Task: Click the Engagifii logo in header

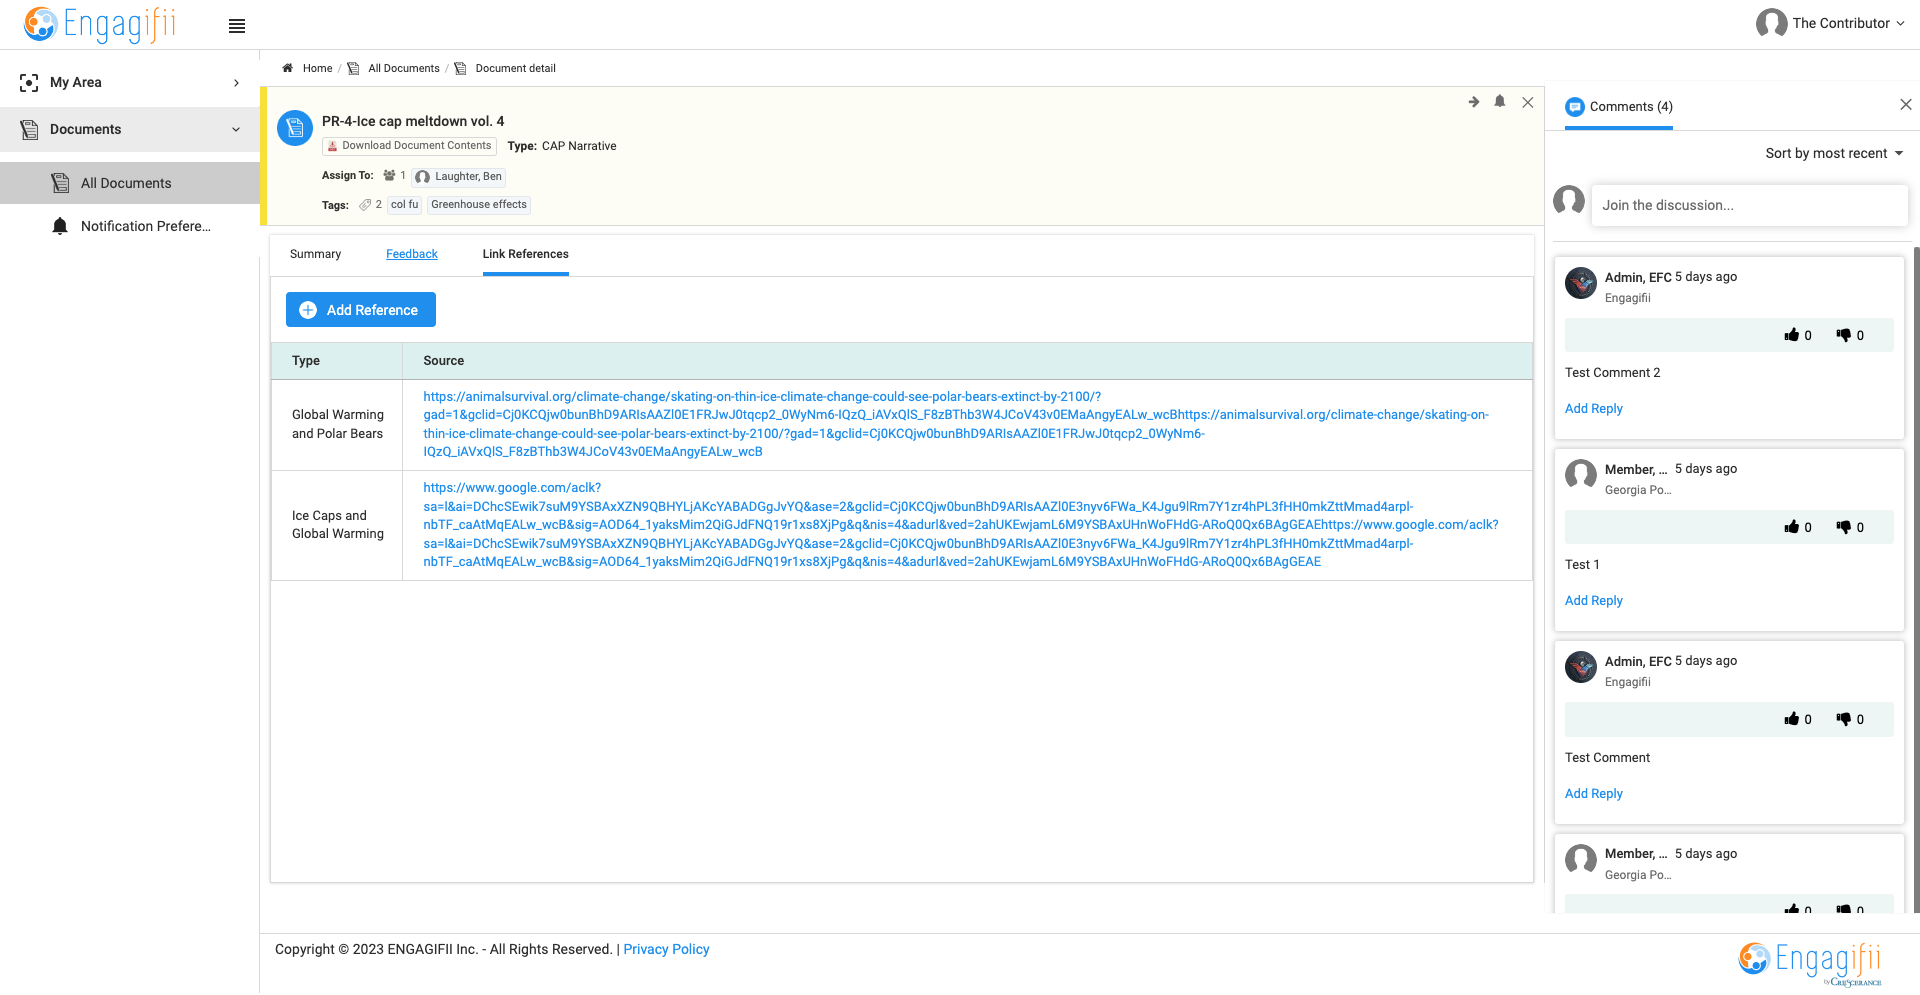Action: 100,24
